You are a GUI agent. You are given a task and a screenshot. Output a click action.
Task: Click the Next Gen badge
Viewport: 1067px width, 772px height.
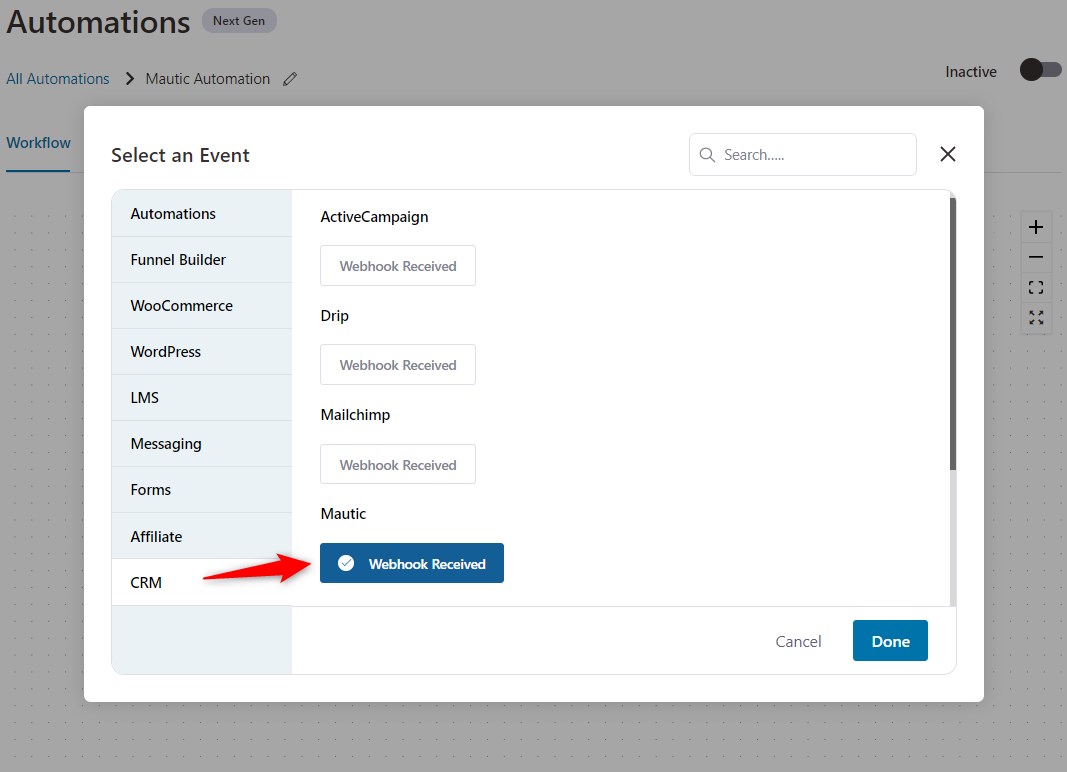(239, 21)
